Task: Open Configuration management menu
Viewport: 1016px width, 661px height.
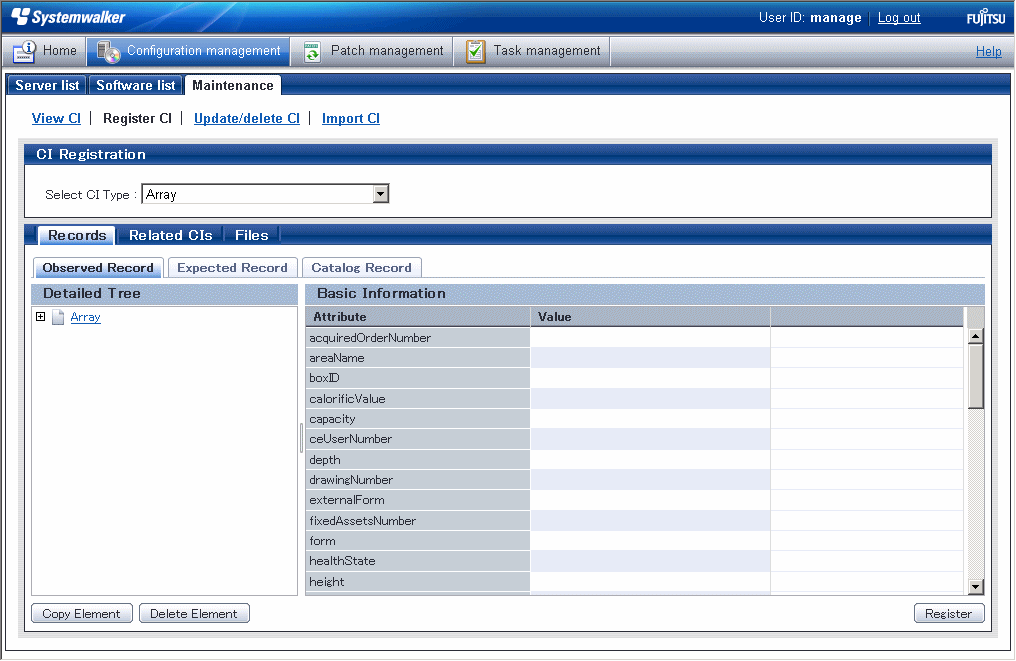Action: [x=188, y=51]
